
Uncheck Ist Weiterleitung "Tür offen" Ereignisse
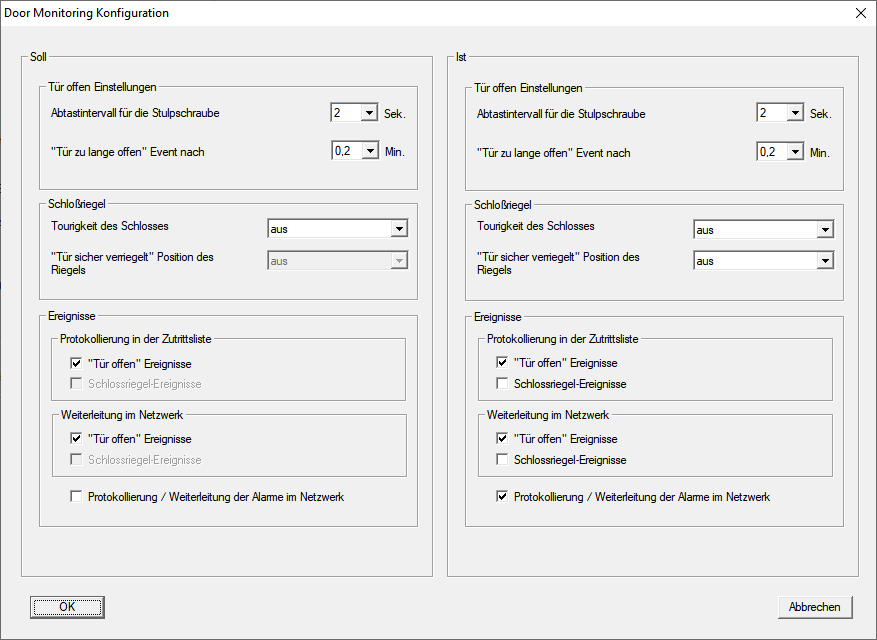click(503, 439)
